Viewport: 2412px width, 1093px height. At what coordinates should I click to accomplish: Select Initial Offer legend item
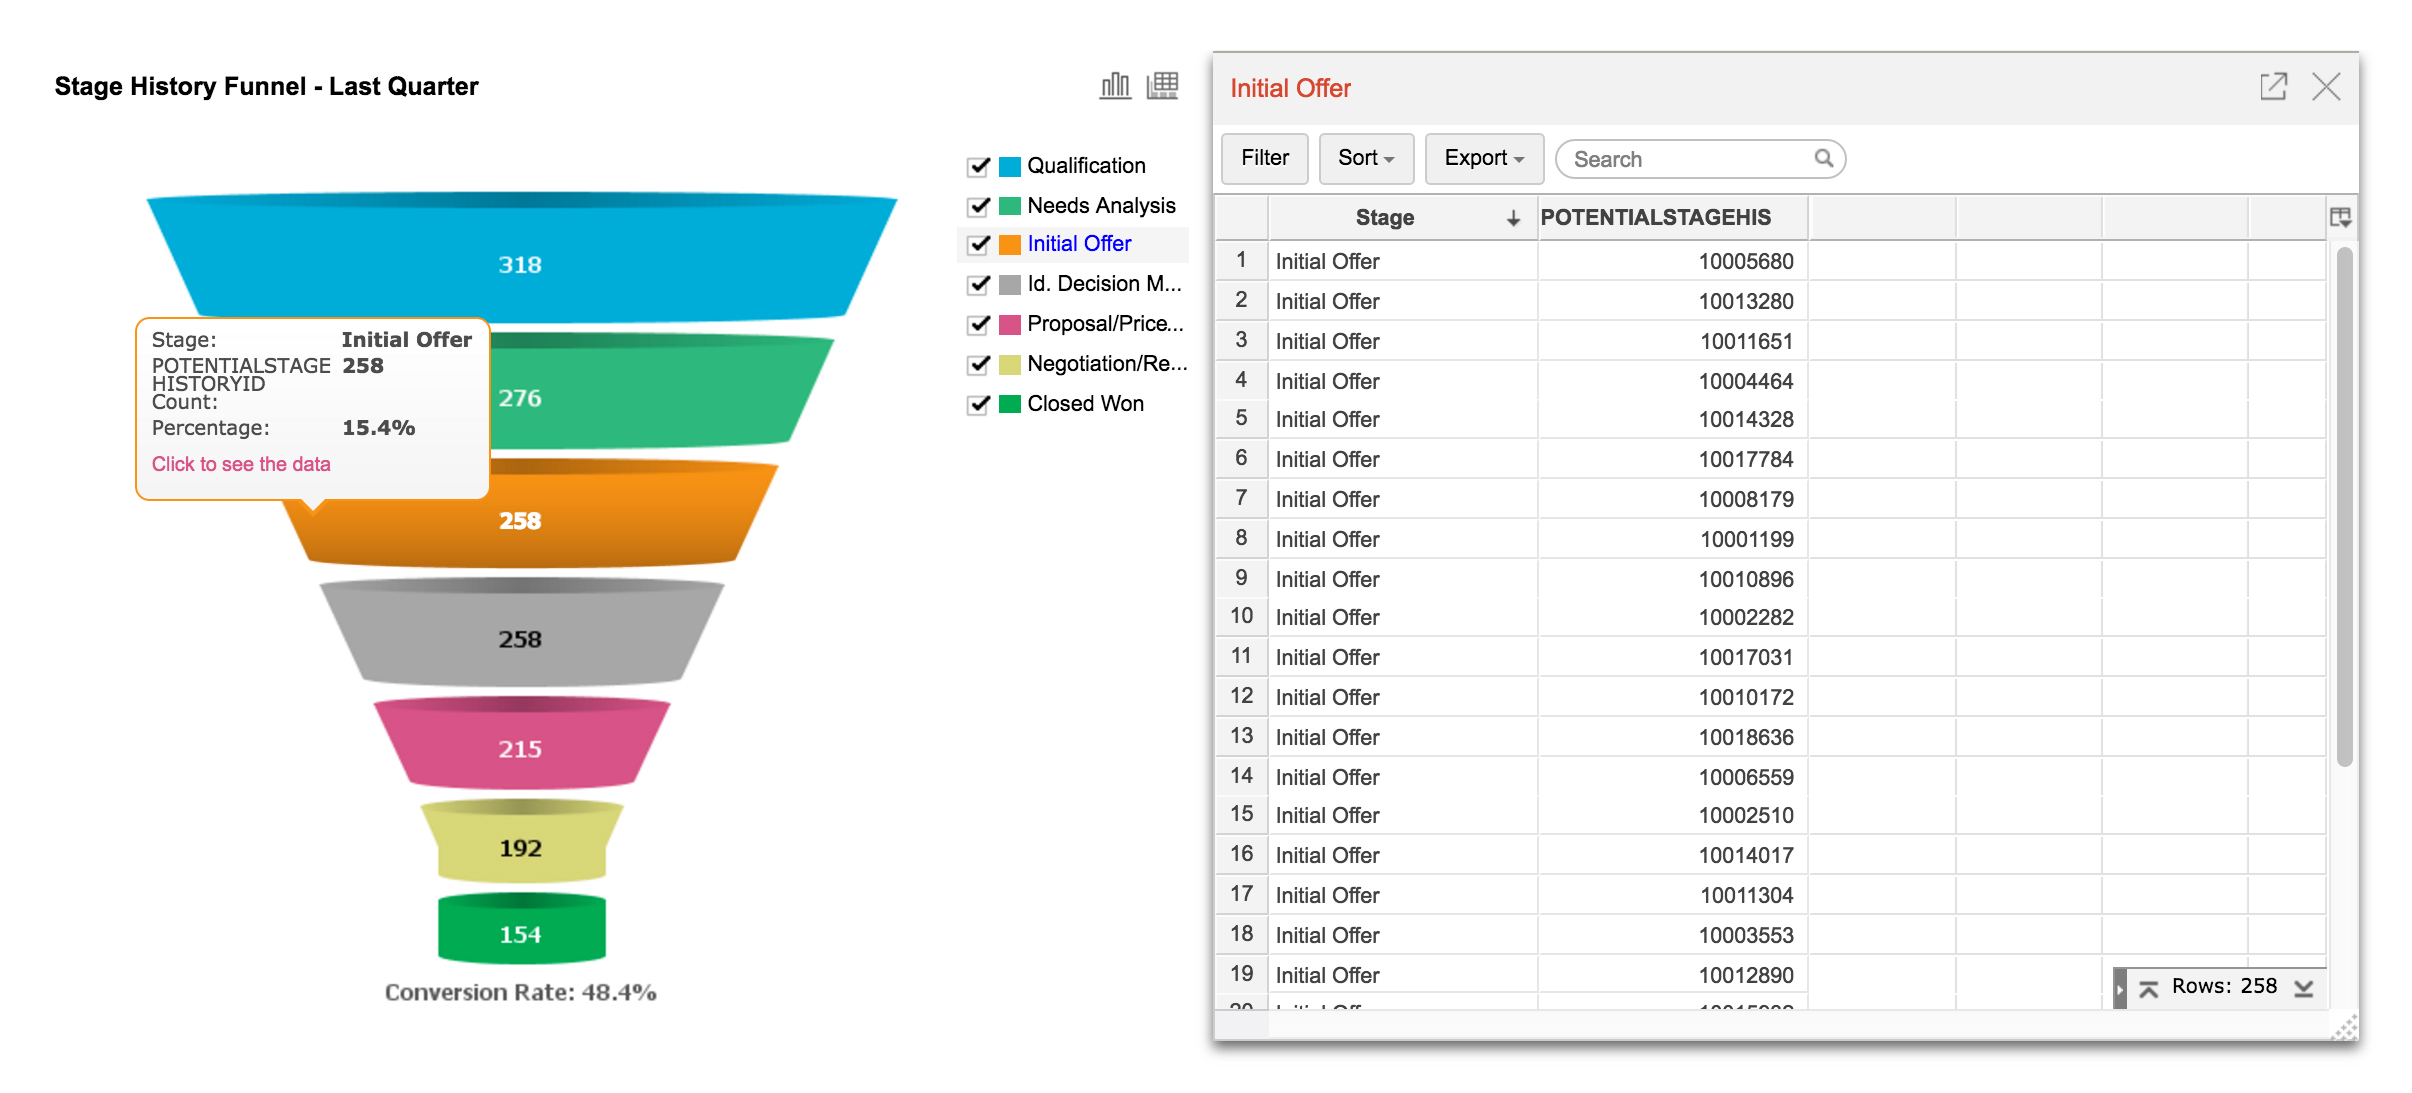click(1078, 244)
